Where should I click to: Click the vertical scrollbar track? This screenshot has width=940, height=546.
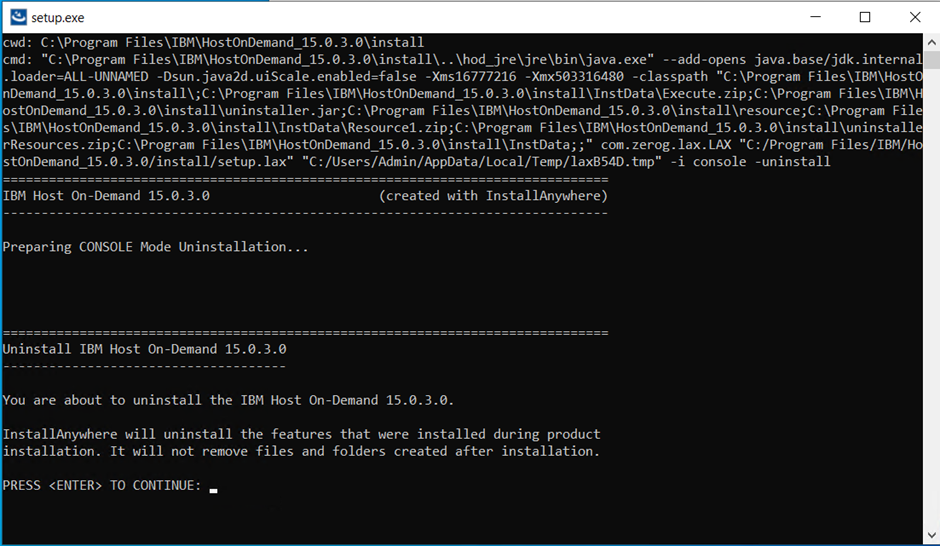pos(929,300)
